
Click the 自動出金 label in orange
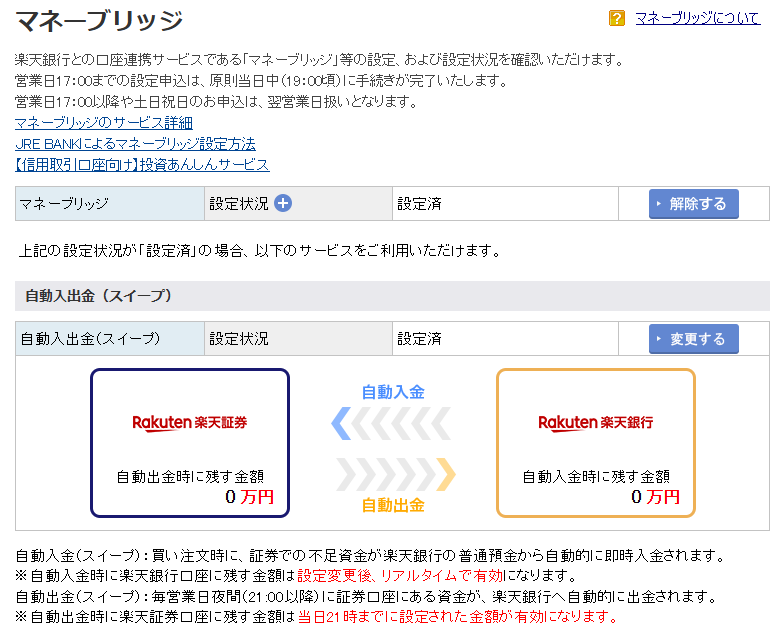393,505
